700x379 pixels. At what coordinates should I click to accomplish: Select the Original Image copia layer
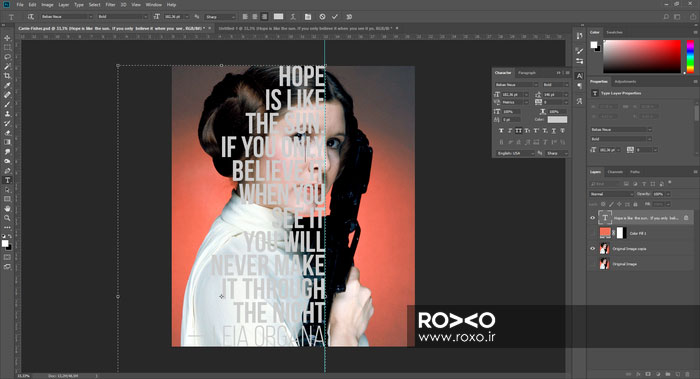pos(640,249)
